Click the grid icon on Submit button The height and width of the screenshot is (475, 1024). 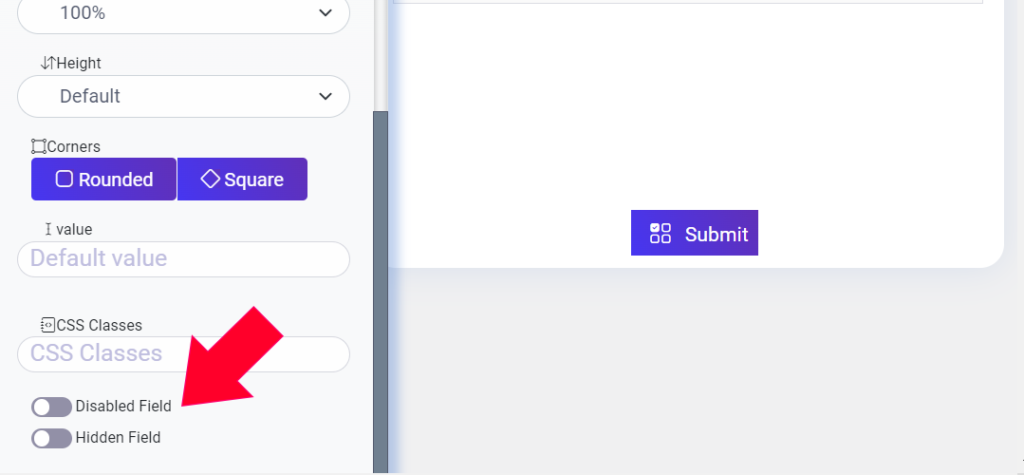click(x=660, y=233)
